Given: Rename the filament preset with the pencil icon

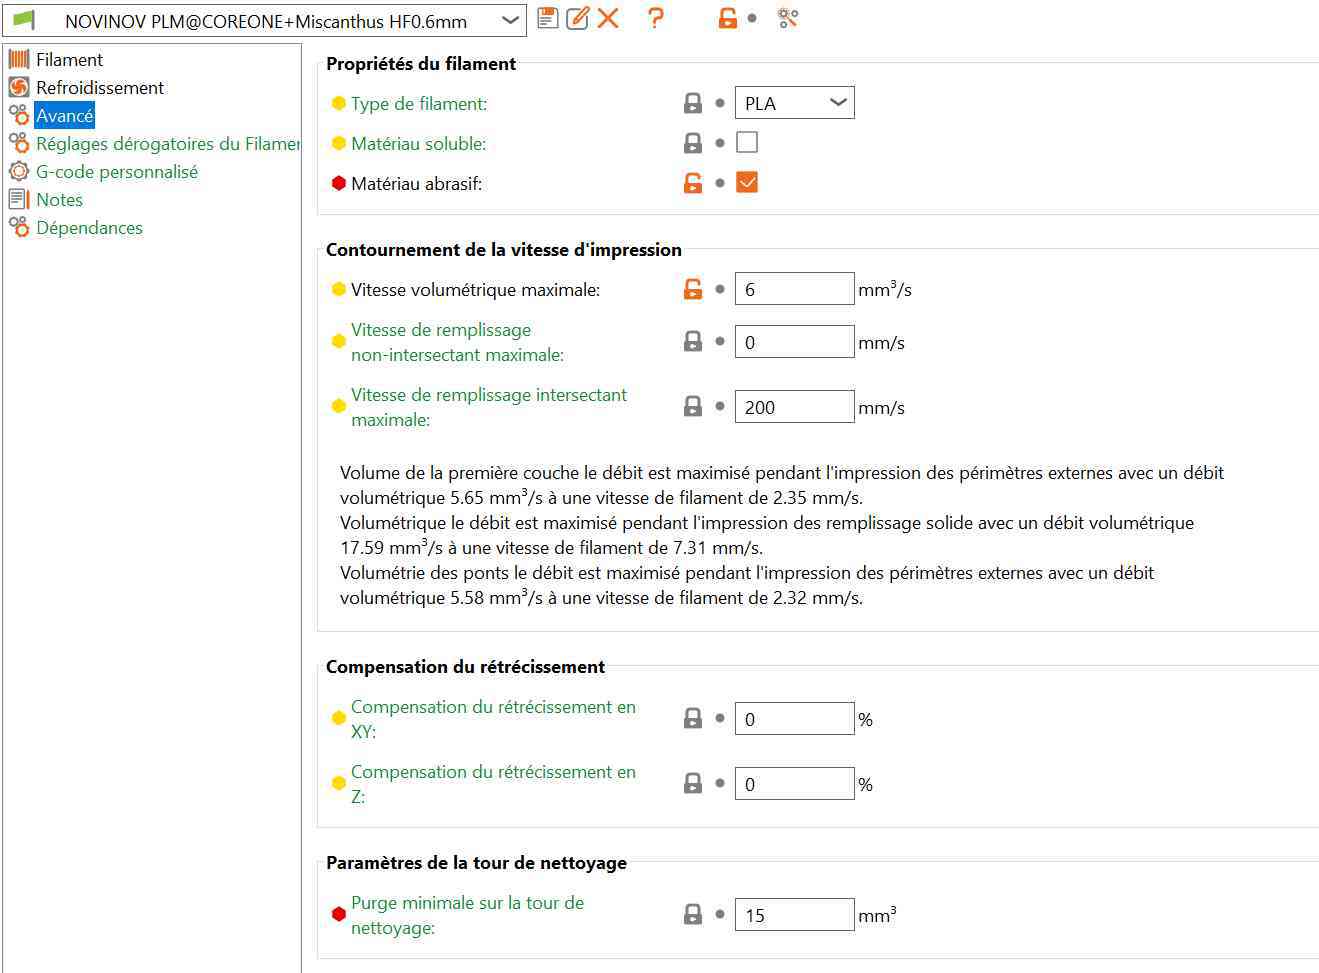Looking at the screenshot, I should [x=577, y=18].
